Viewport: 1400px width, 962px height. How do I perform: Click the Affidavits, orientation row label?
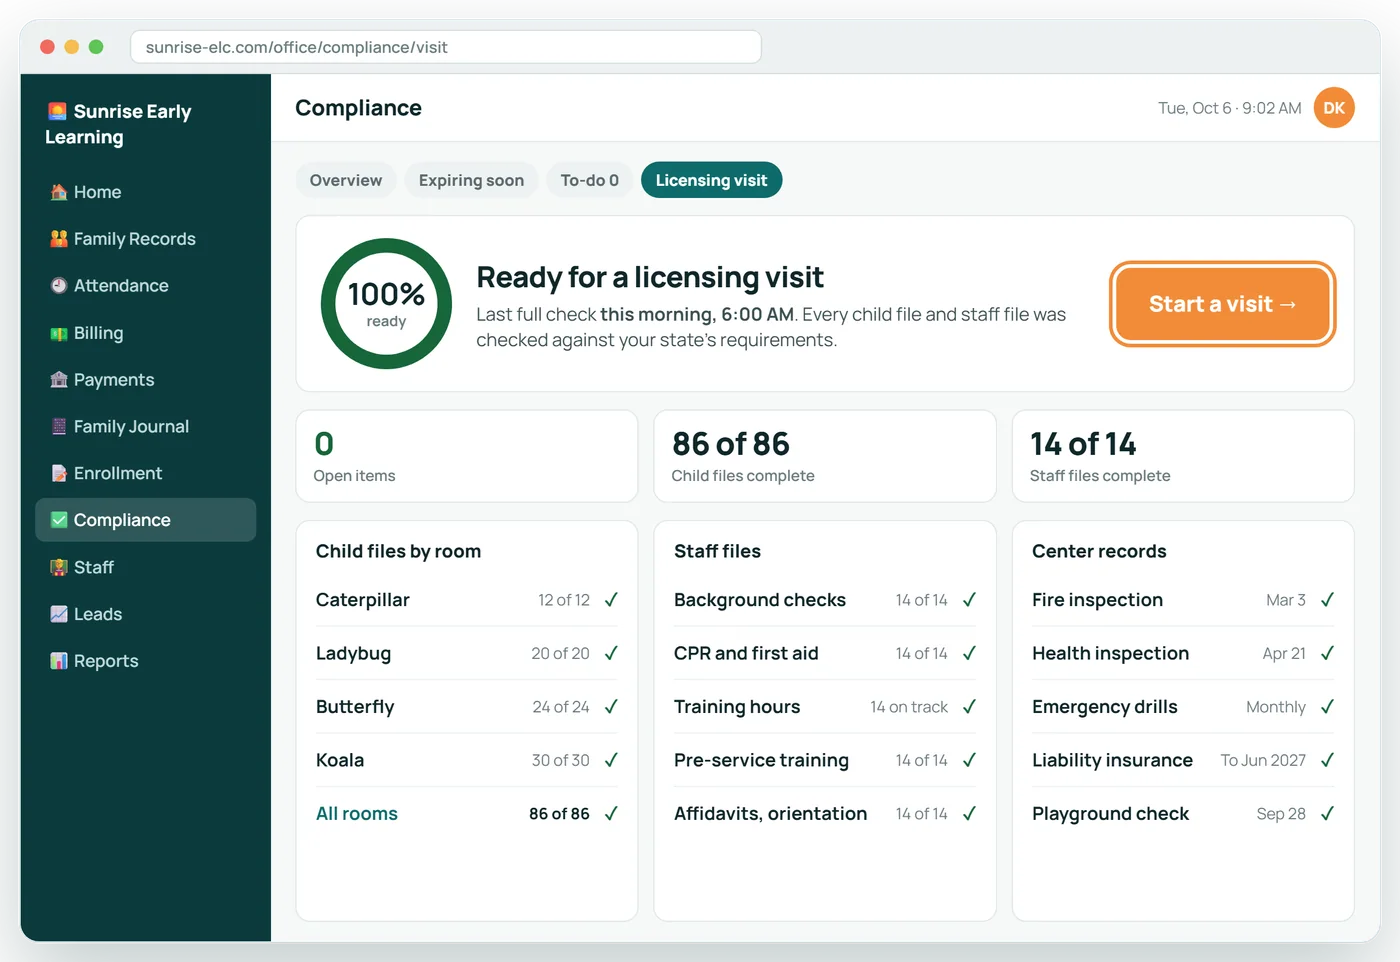point(771,814)
